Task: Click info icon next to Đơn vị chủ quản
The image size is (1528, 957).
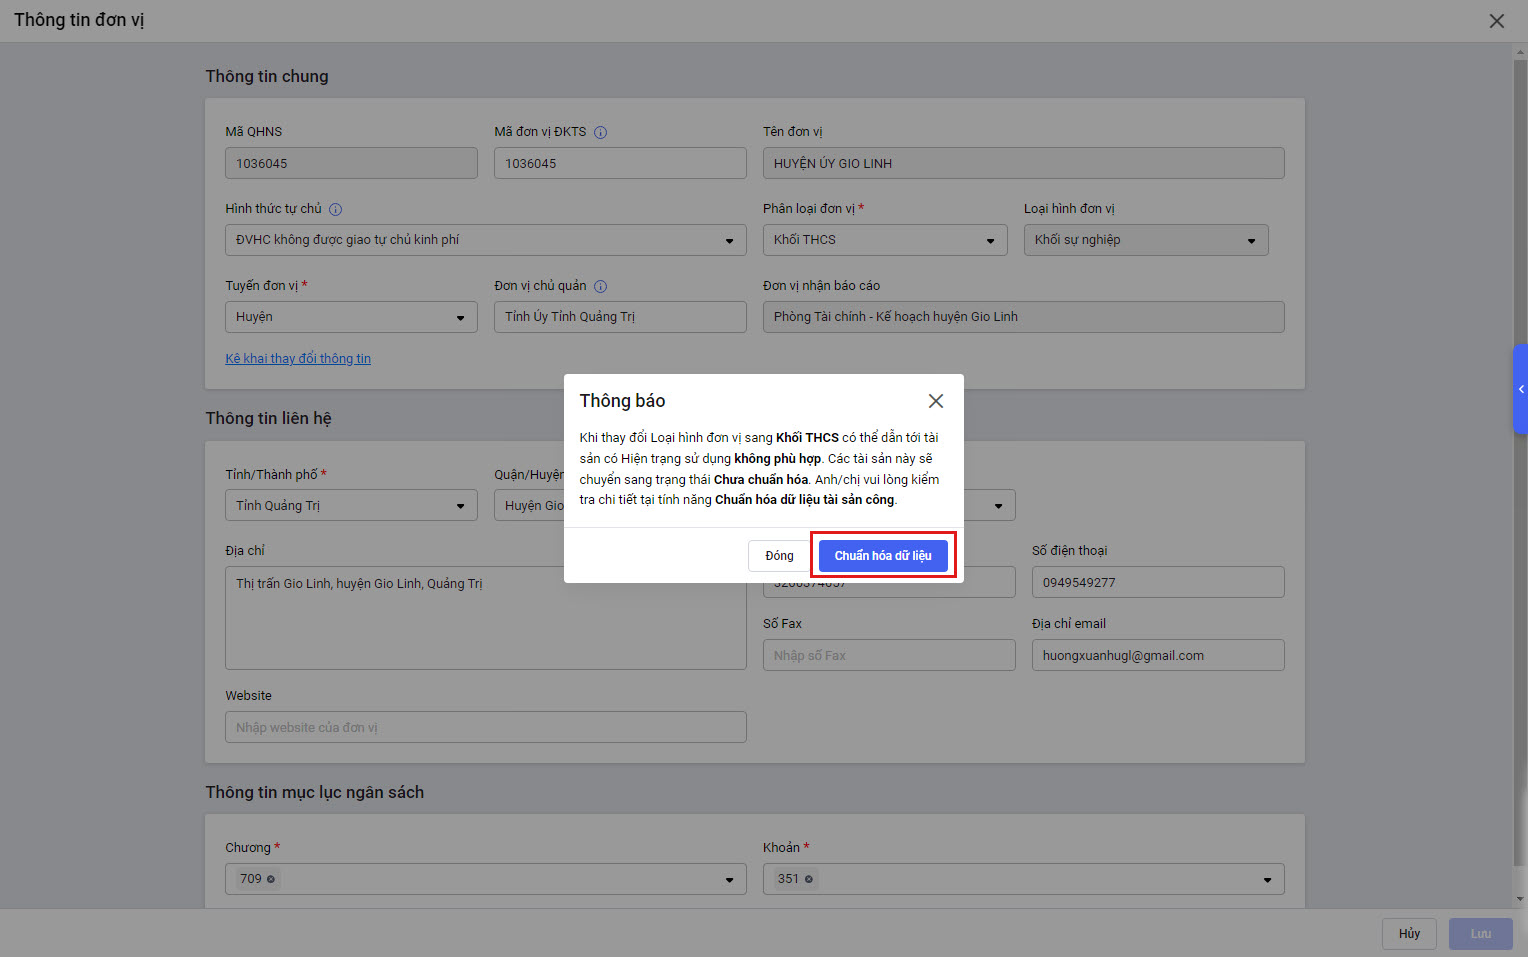Action: point(600,286)
